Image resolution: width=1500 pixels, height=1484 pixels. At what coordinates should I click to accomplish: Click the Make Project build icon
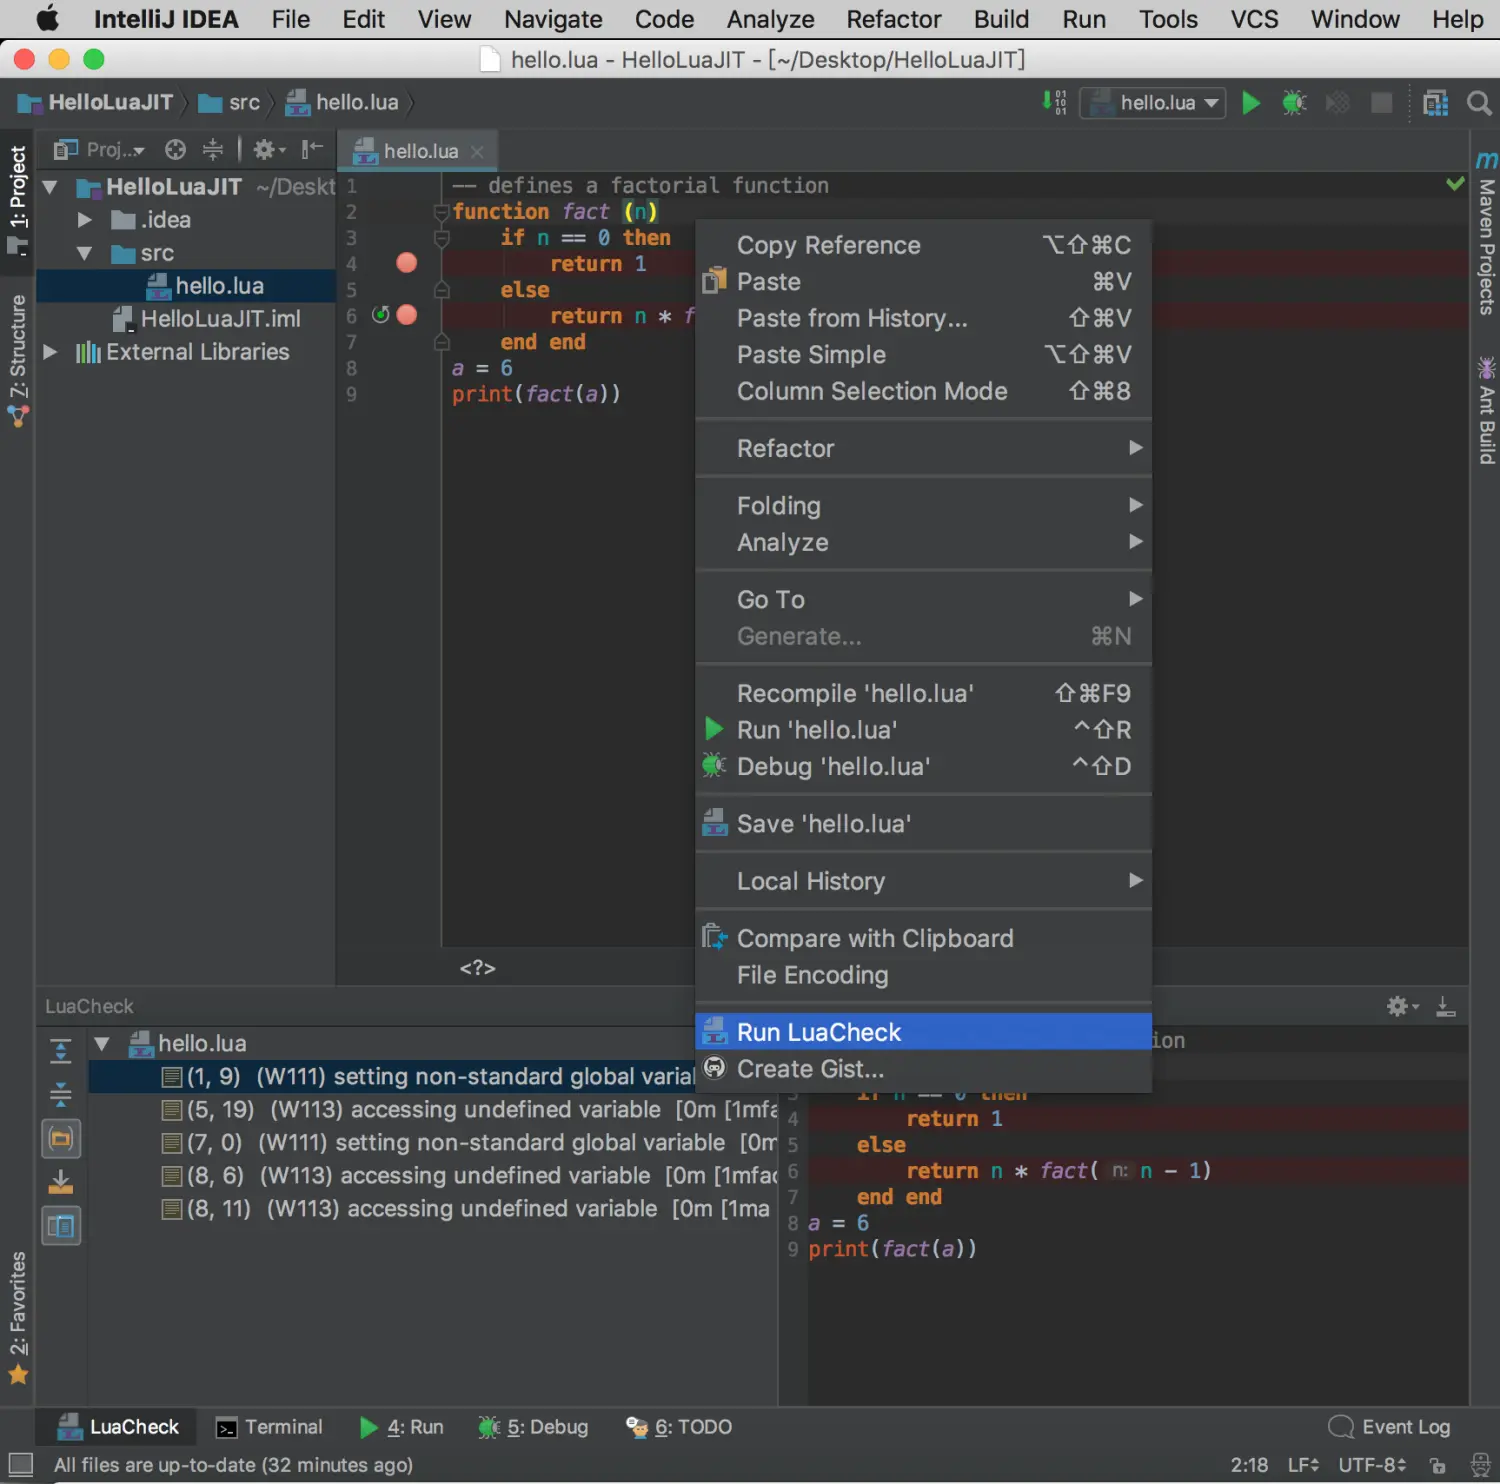1055,102
